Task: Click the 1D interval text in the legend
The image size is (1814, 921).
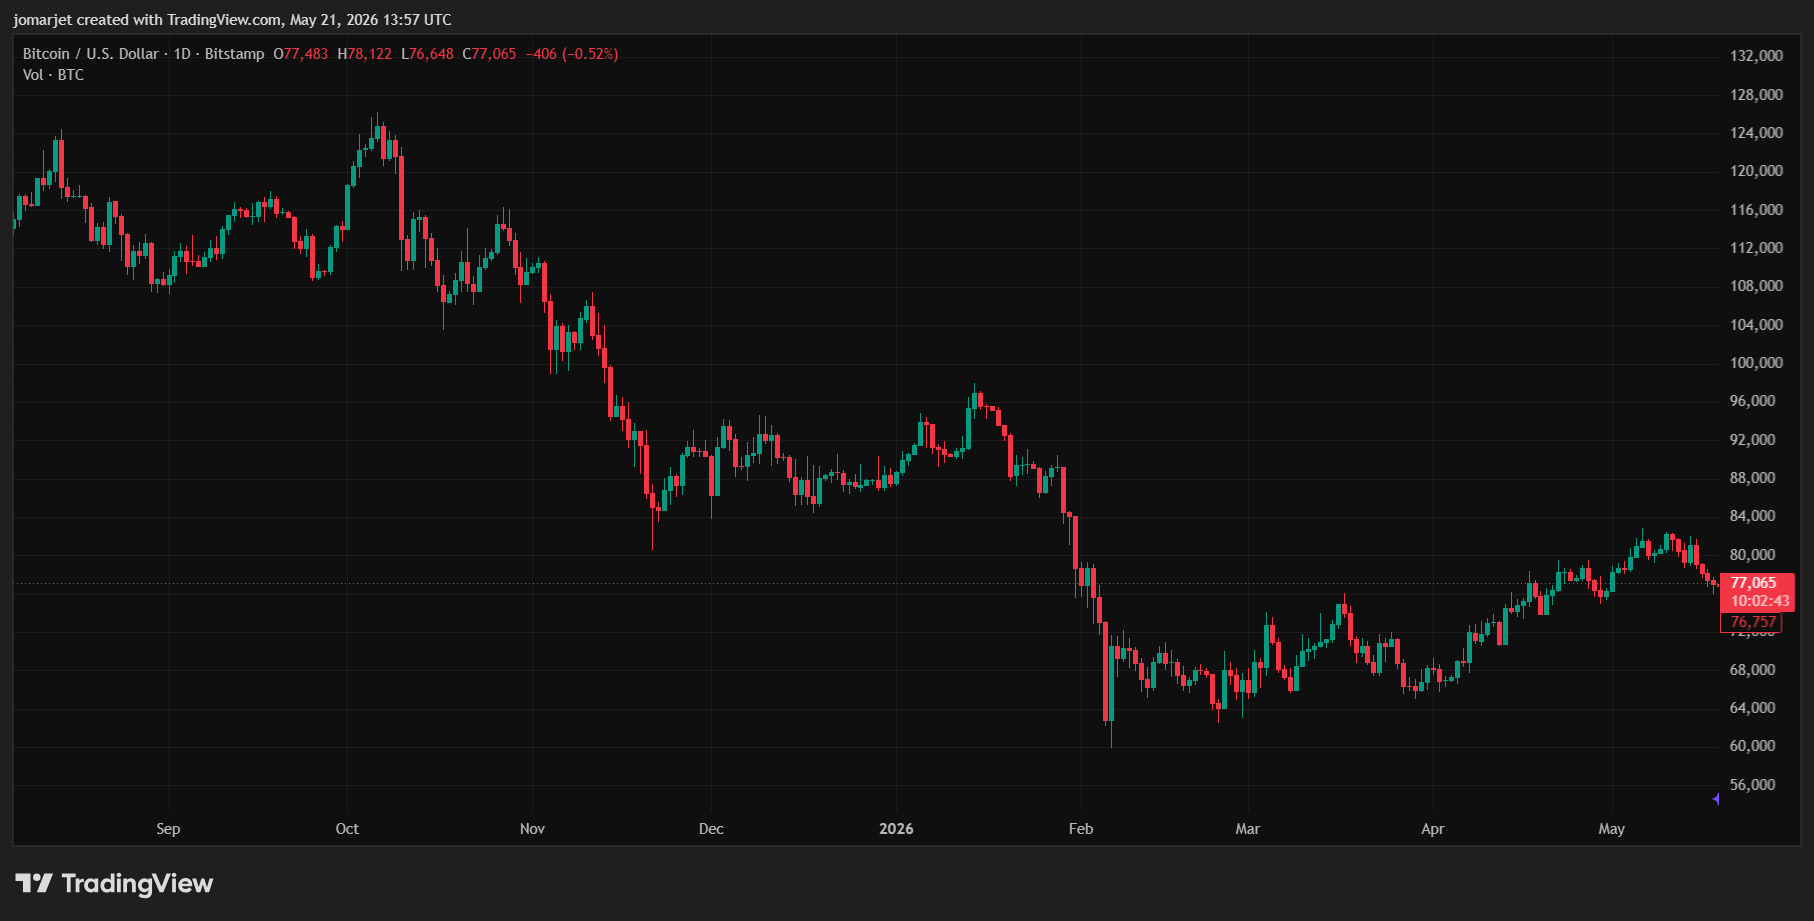Action: click(x=182, y=54)
